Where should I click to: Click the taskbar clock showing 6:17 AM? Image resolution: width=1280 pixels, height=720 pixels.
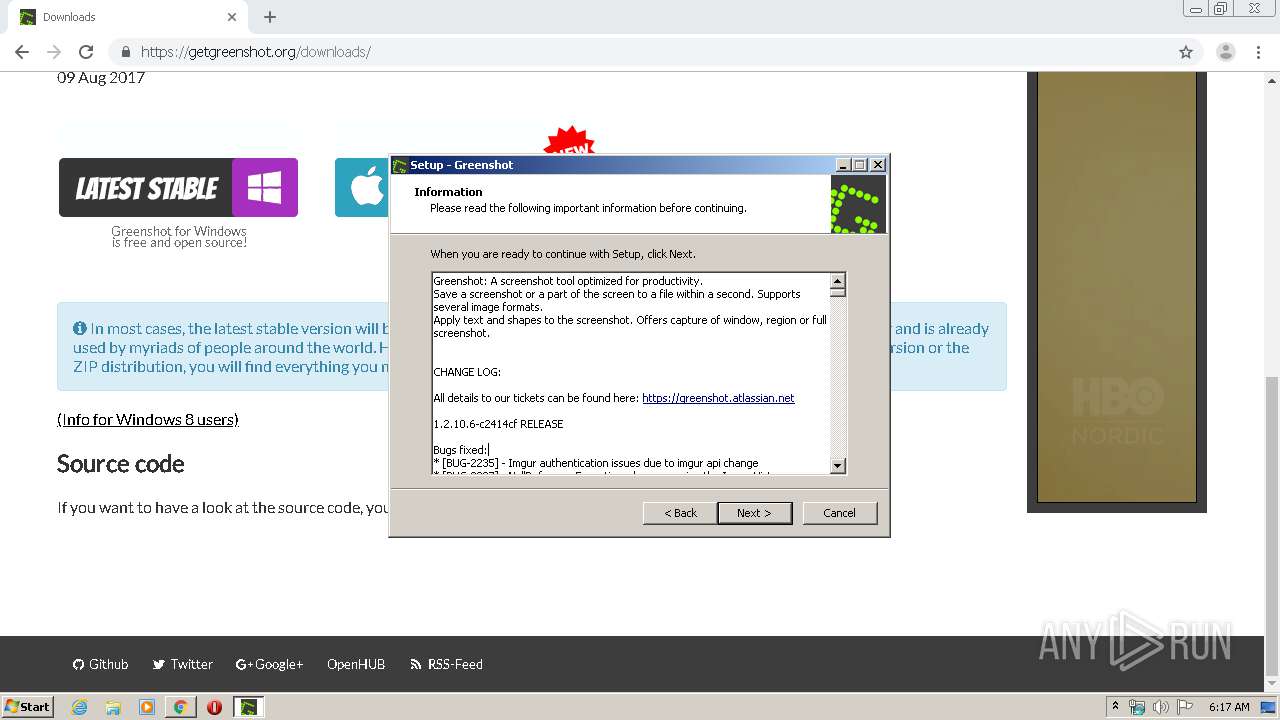(x=1229, y=707)
